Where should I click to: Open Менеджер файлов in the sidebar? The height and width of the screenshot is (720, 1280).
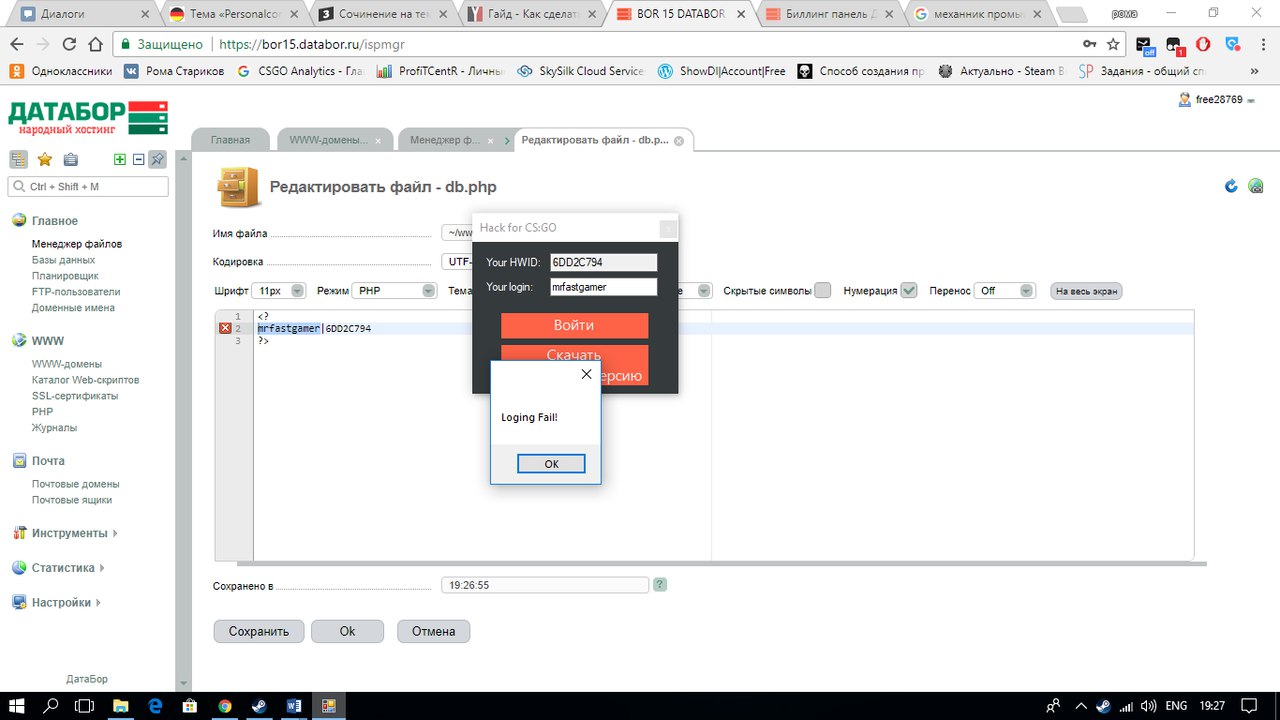pyautogui.click(x=77, y=244)
